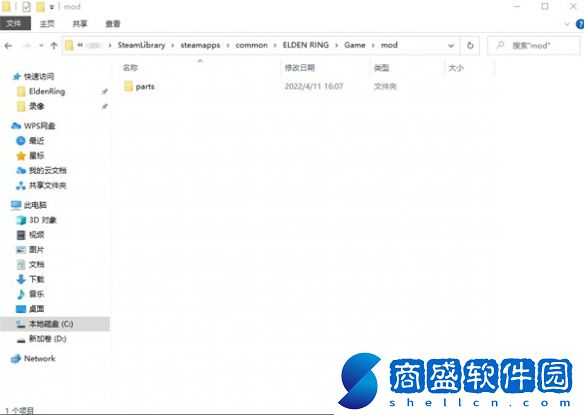Switch to the 查看 ribbon tab
Image resolution: width=584 pixels, height=415 pixels.
coord(112,24)
